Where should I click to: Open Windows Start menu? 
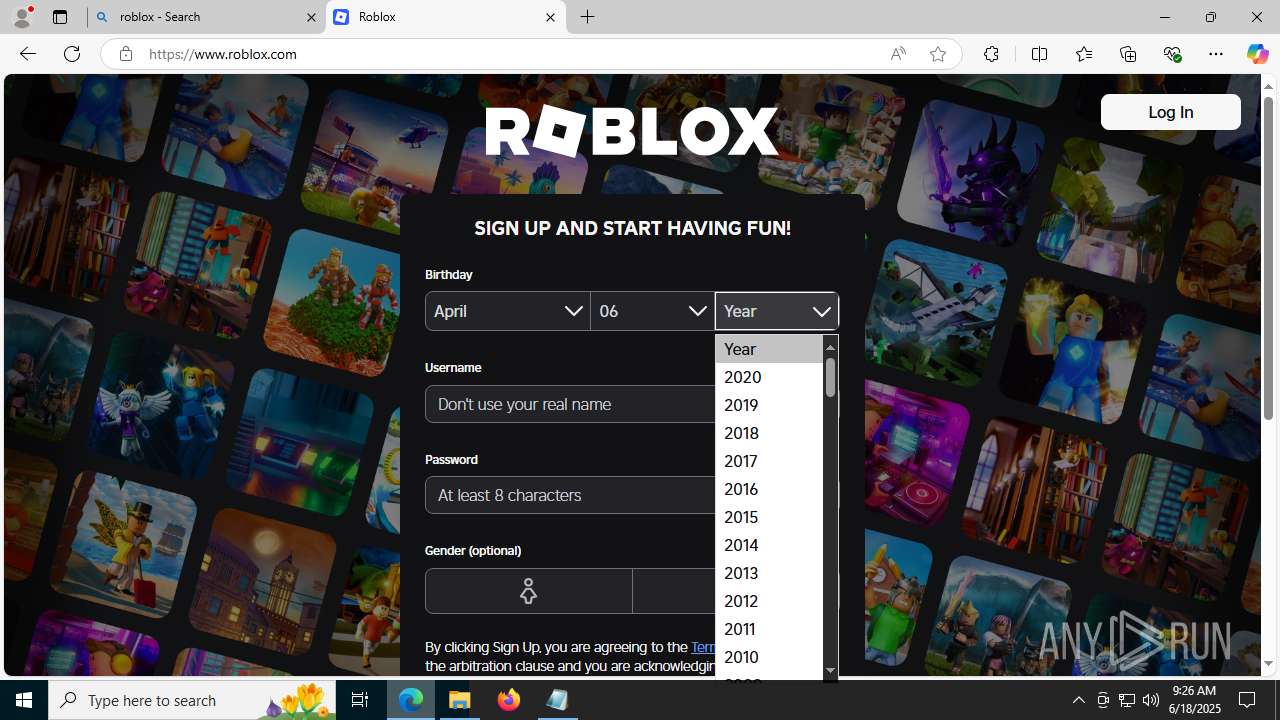coord(24,700)
